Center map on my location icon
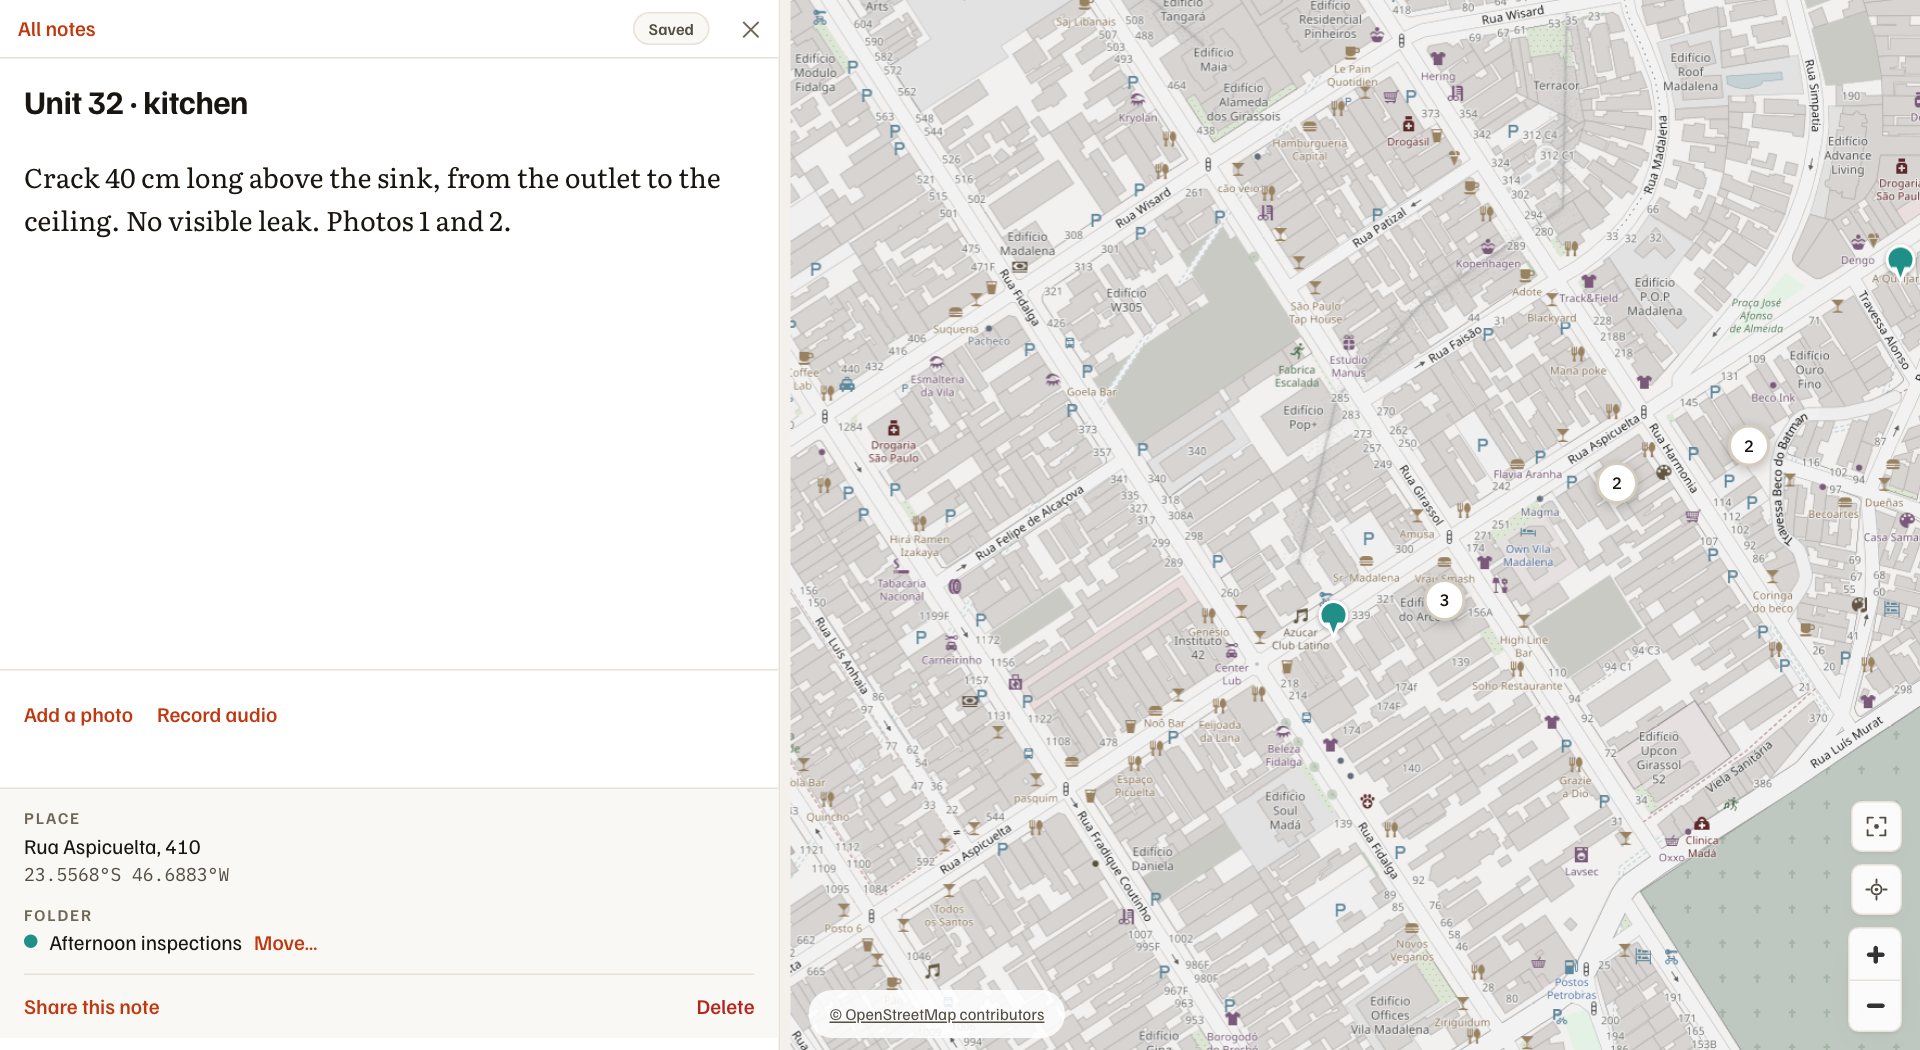 pyautogui.click(x=1876, y=889)
